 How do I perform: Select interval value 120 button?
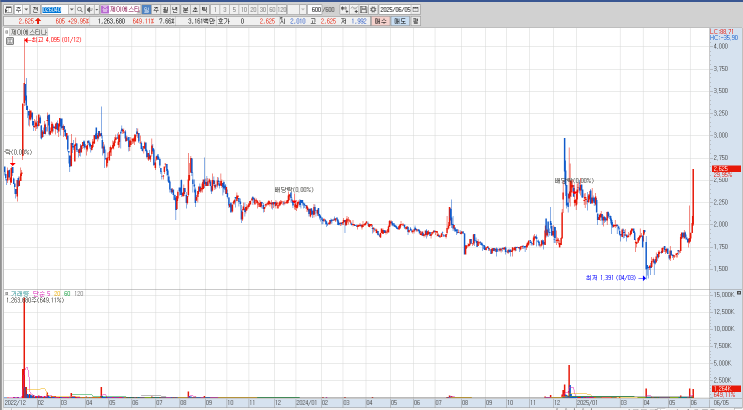tap(282, 9)
